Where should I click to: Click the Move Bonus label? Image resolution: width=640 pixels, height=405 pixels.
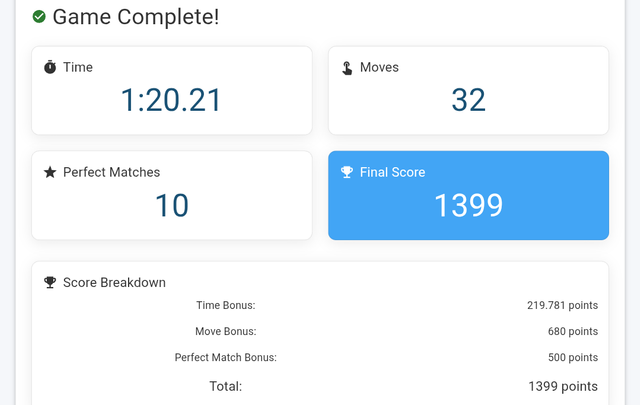[226, 331]
